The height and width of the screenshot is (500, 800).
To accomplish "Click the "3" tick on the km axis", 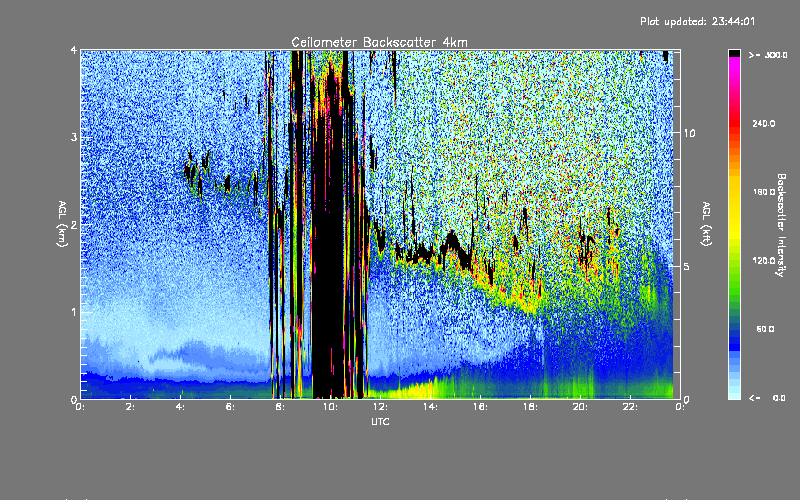I will 74,137.
